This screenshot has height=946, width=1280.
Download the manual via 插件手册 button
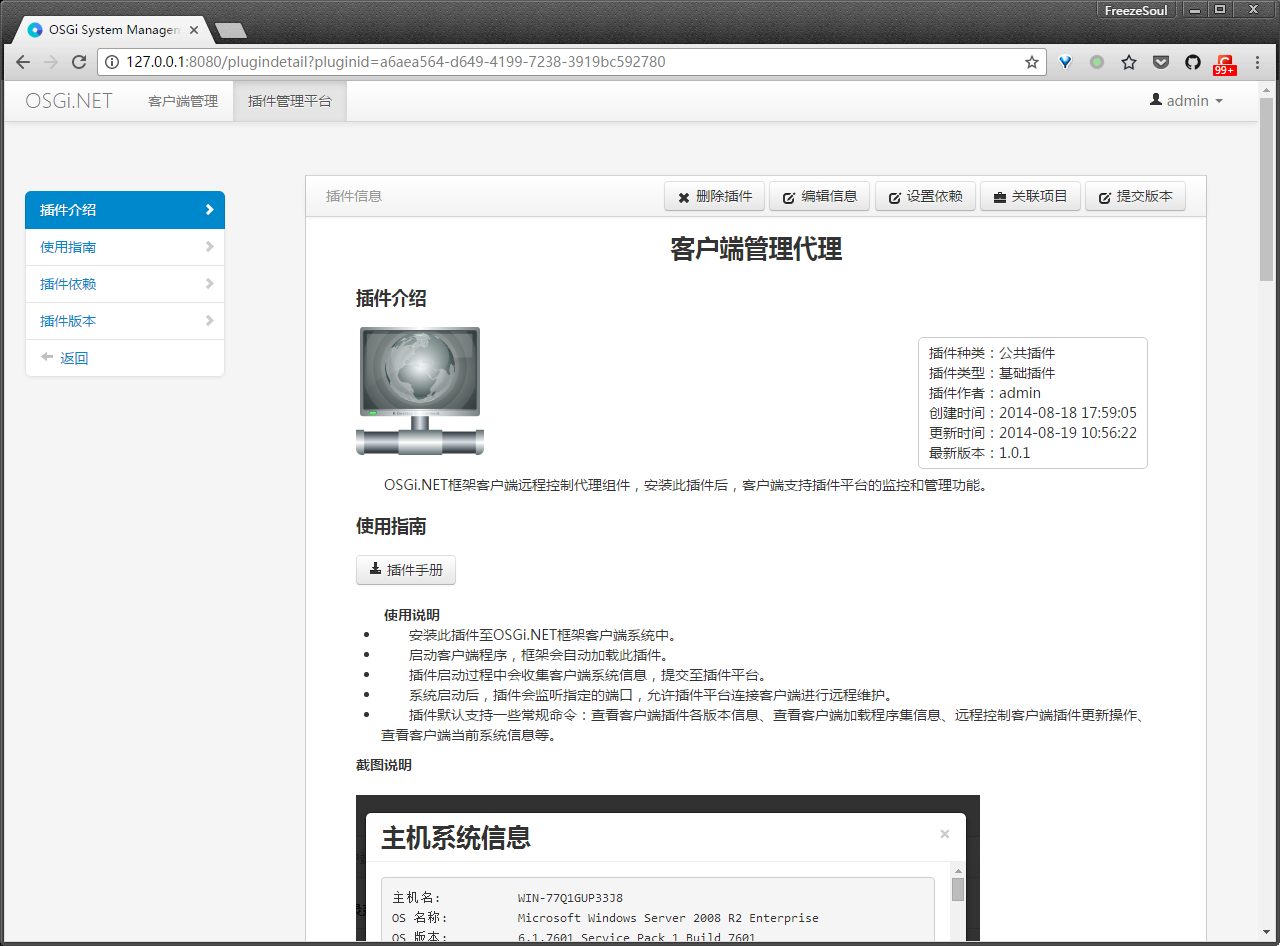[406, 570]
